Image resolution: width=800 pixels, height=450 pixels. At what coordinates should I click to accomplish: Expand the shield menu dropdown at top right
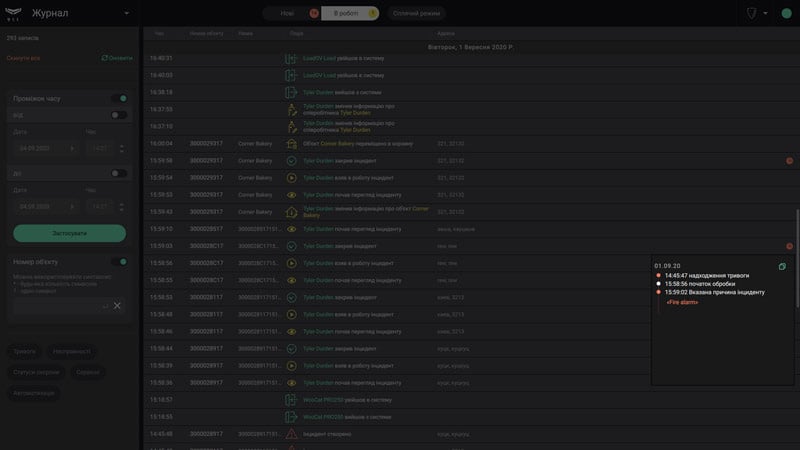tap(765, 13)
